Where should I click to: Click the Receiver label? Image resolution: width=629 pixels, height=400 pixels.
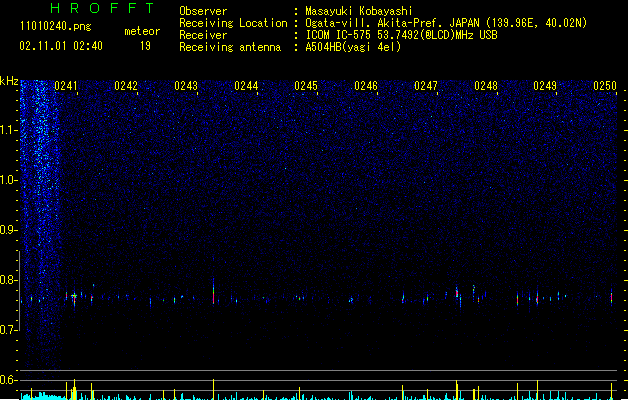pyautogui.click(x=203, y=35)
